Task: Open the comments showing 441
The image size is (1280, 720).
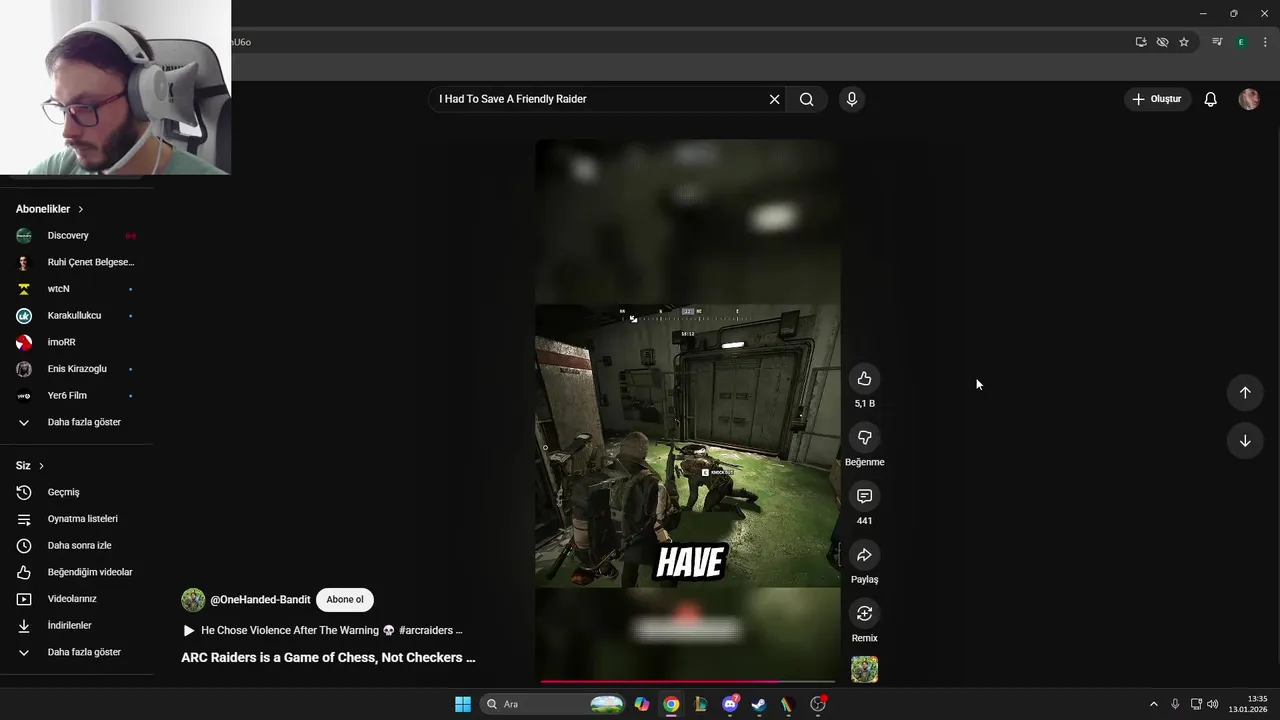Action: (864, 496)
